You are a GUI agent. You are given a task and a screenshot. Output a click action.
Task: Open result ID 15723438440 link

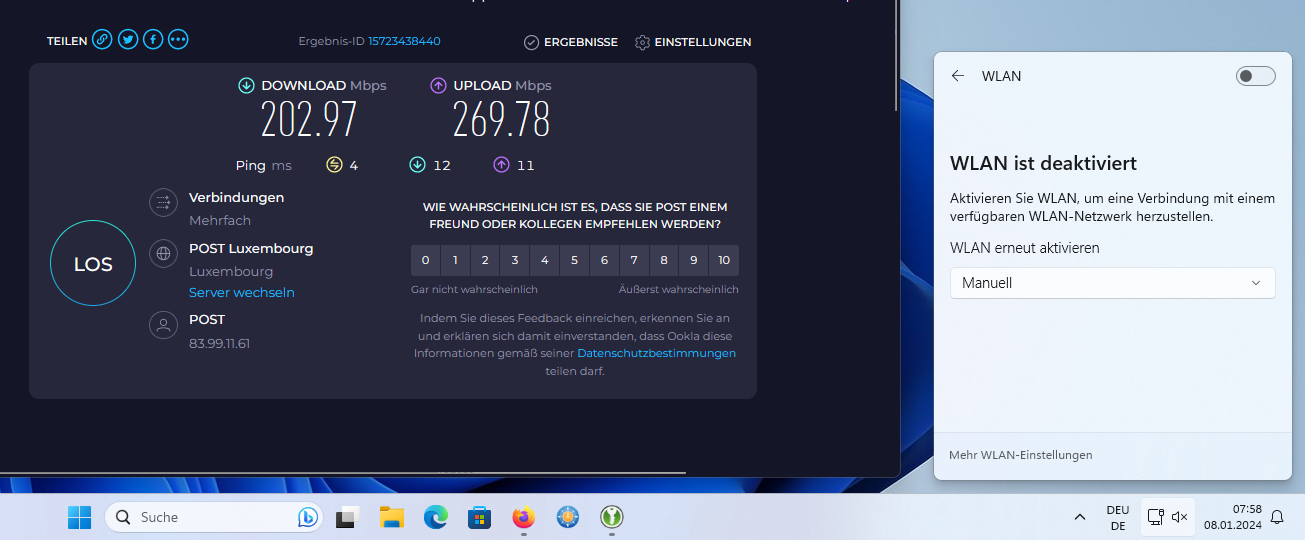pyautogui.click(x=404, y=41)
